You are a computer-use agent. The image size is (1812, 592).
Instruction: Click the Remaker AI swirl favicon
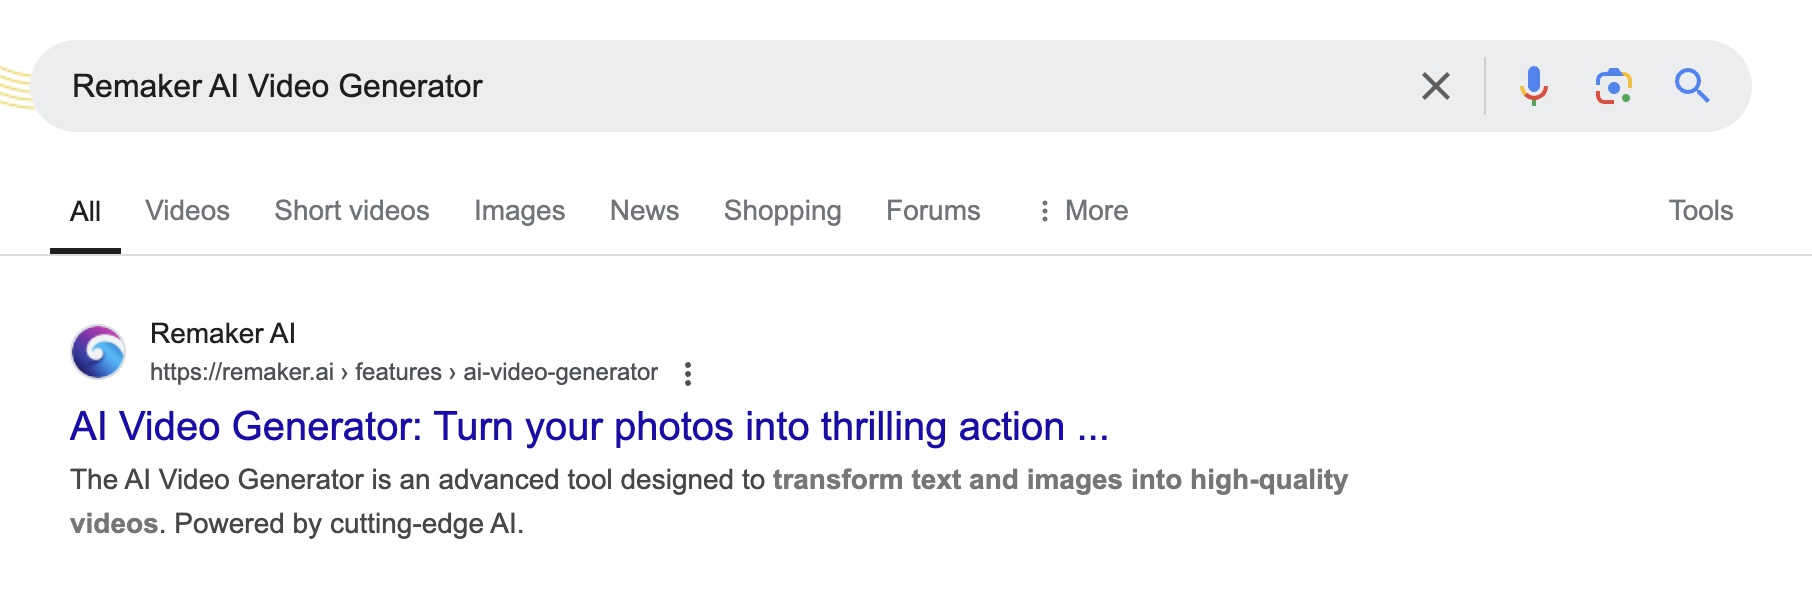(x=98, y=352)
